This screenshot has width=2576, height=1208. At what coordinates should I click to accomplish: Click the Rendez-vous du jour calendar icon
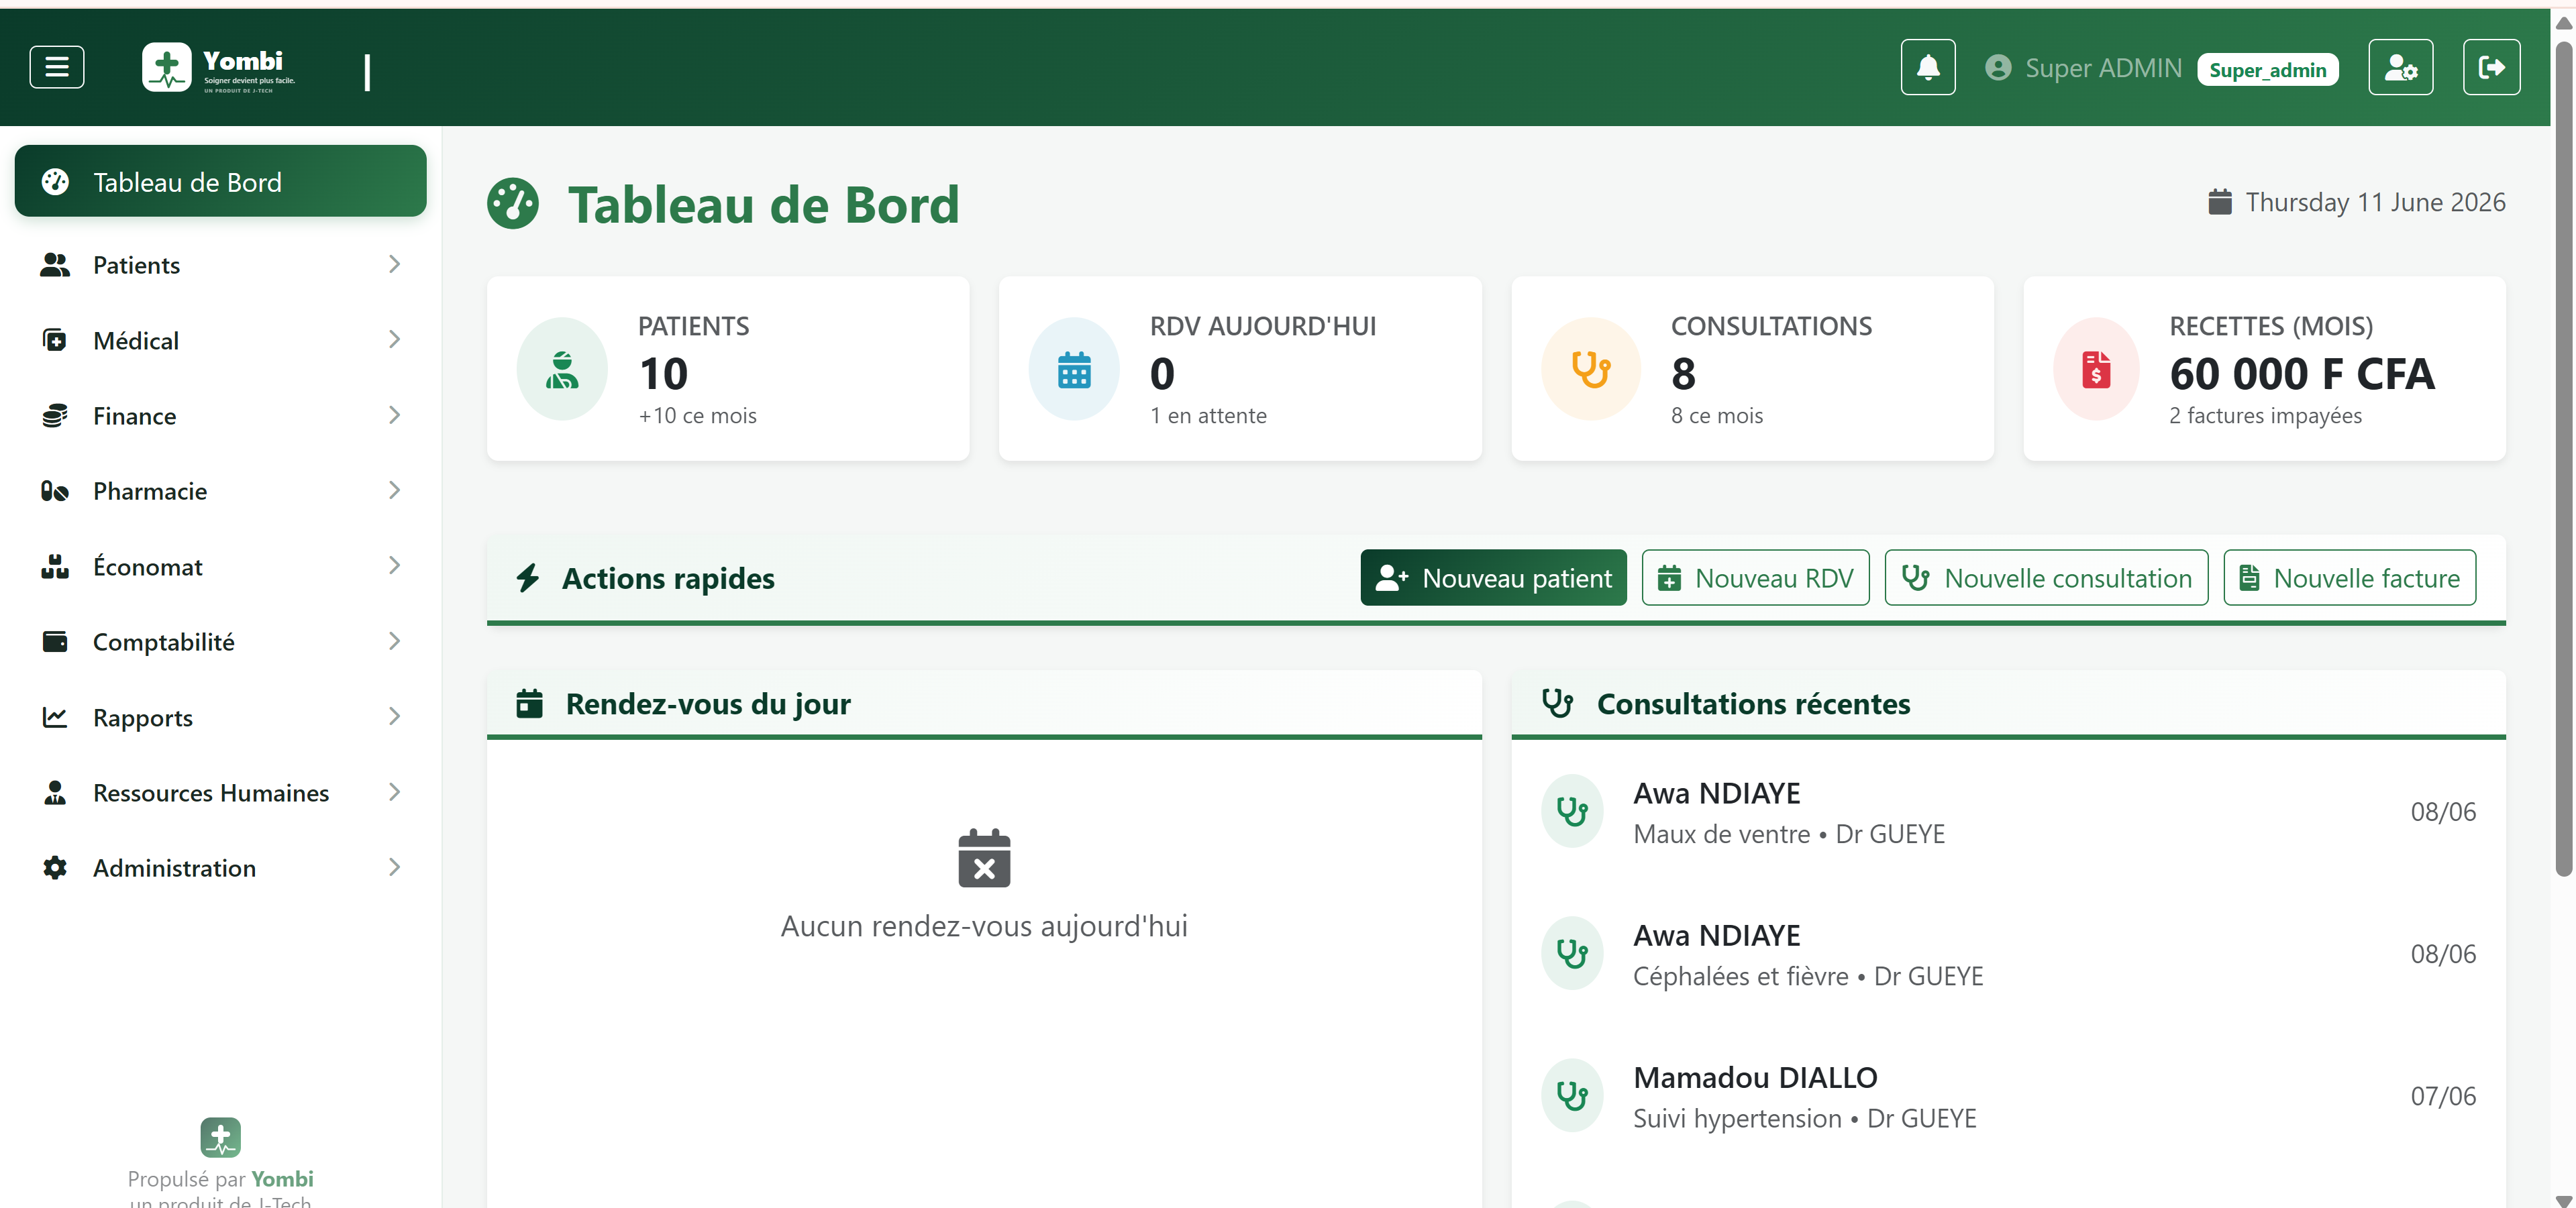click(529, 703)
